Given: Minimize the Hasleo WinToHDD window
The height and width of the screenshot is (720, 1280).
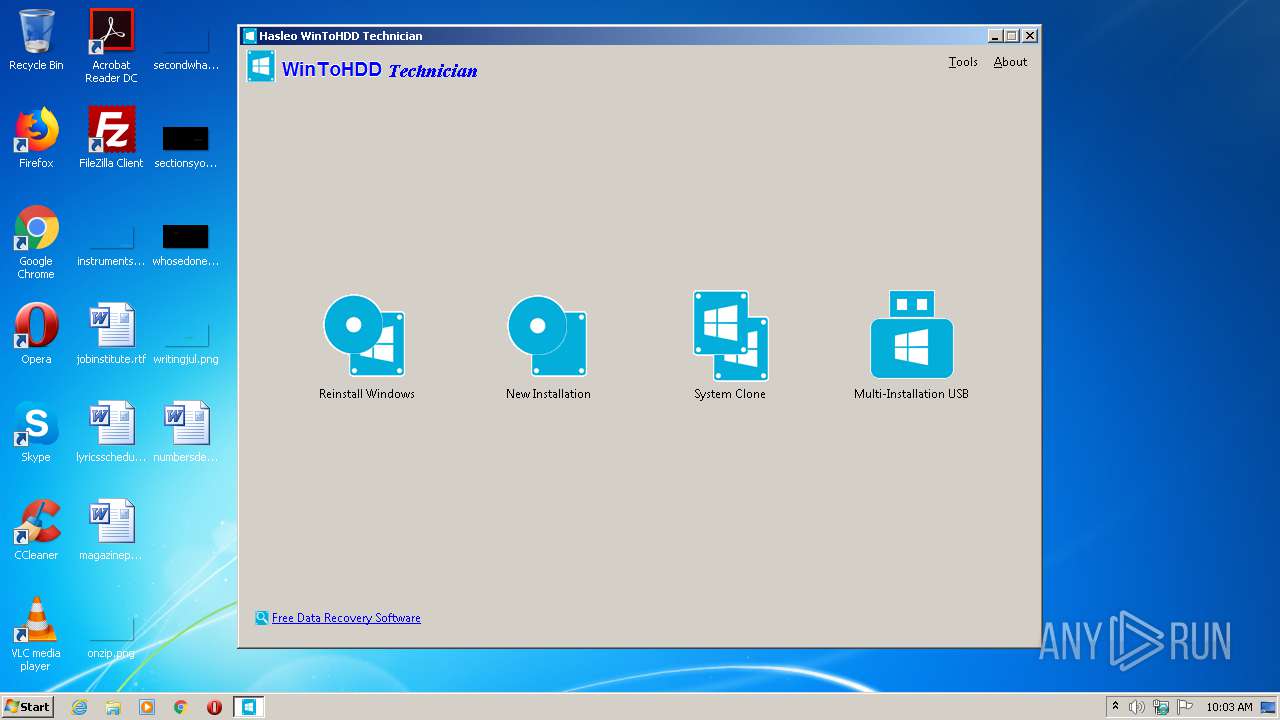Looking at the screenshot, I should [995, 36].
